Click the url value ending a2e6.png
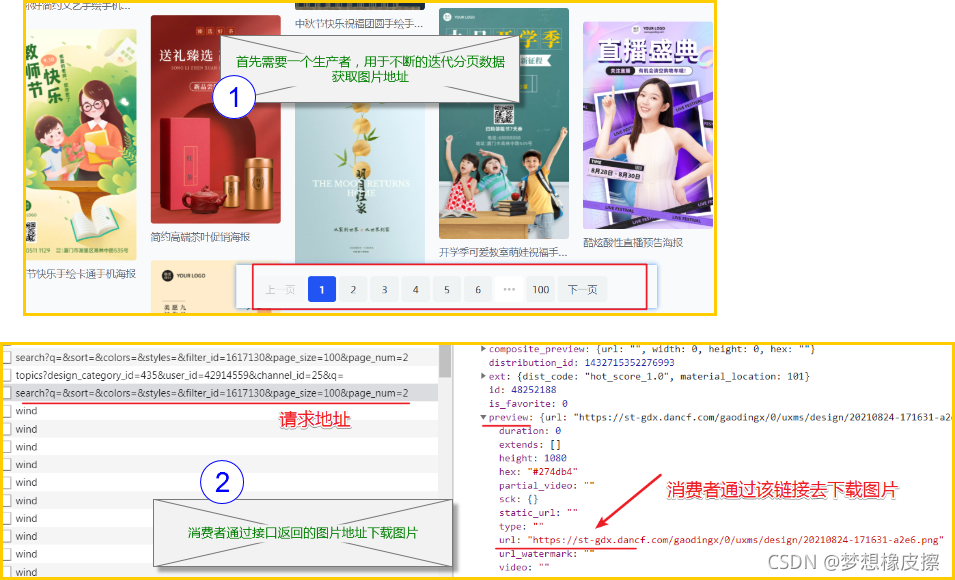 736,540
